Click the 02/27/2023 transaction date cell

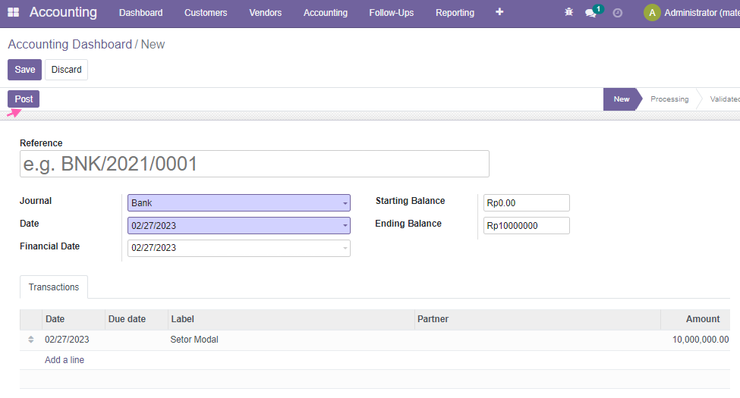tap(67, 339)
